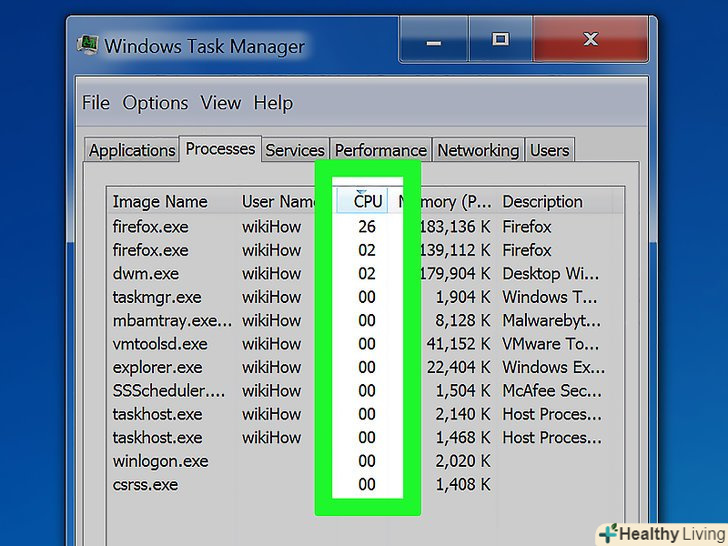The width and height of the screenshot is (728, 546).
Task: Select the Processes tab
Action: point(220,149)
